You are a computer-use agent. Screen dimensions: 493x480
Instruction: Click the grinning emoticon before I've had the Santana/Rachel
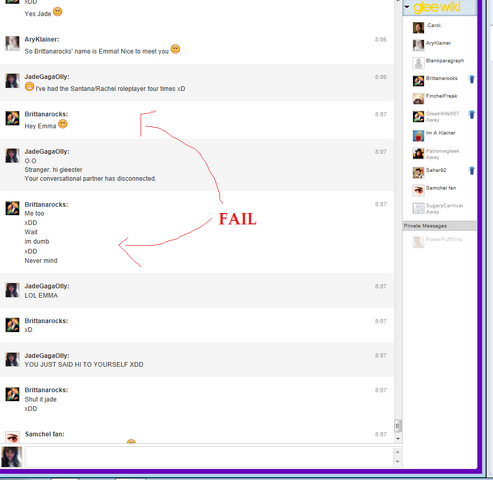tap(29, 87)
